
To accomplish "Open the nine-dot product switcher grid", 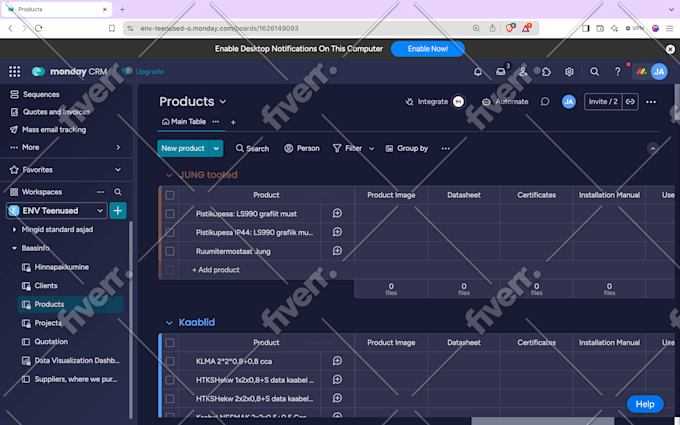I will 14,72.
